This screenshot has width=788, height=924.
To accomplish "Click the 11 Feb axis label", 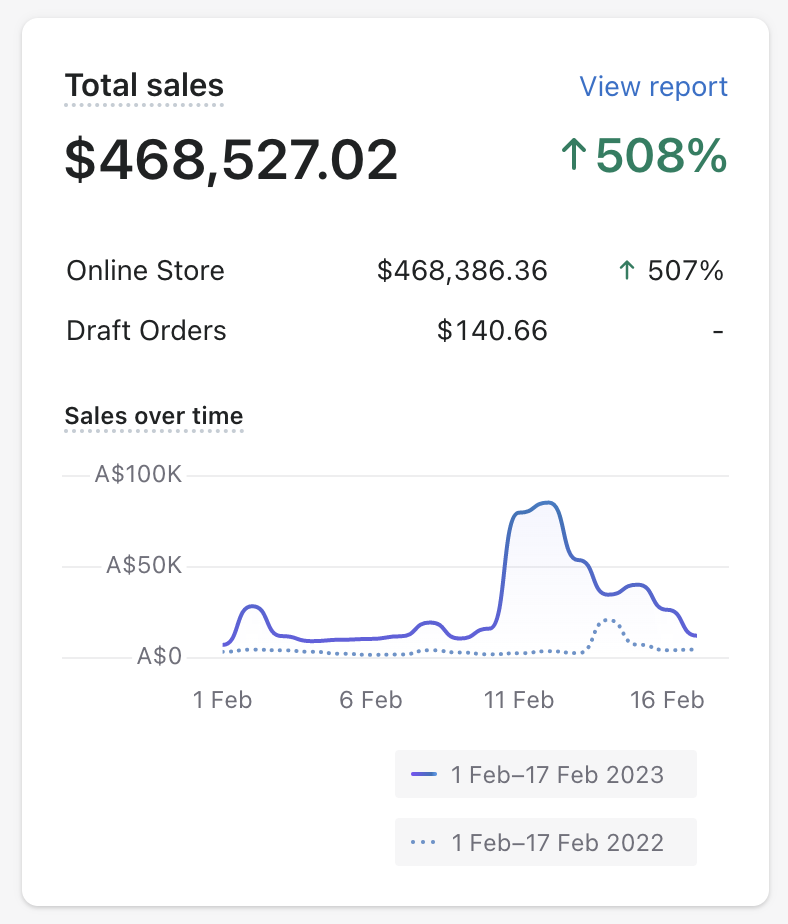I will click(519, 700).
